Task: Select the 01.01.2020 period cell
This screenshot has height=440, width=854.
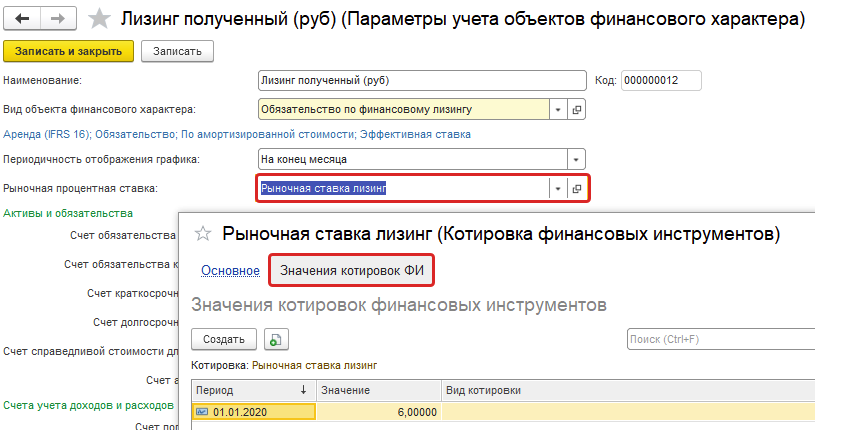Action: click(x=254, y=412)
